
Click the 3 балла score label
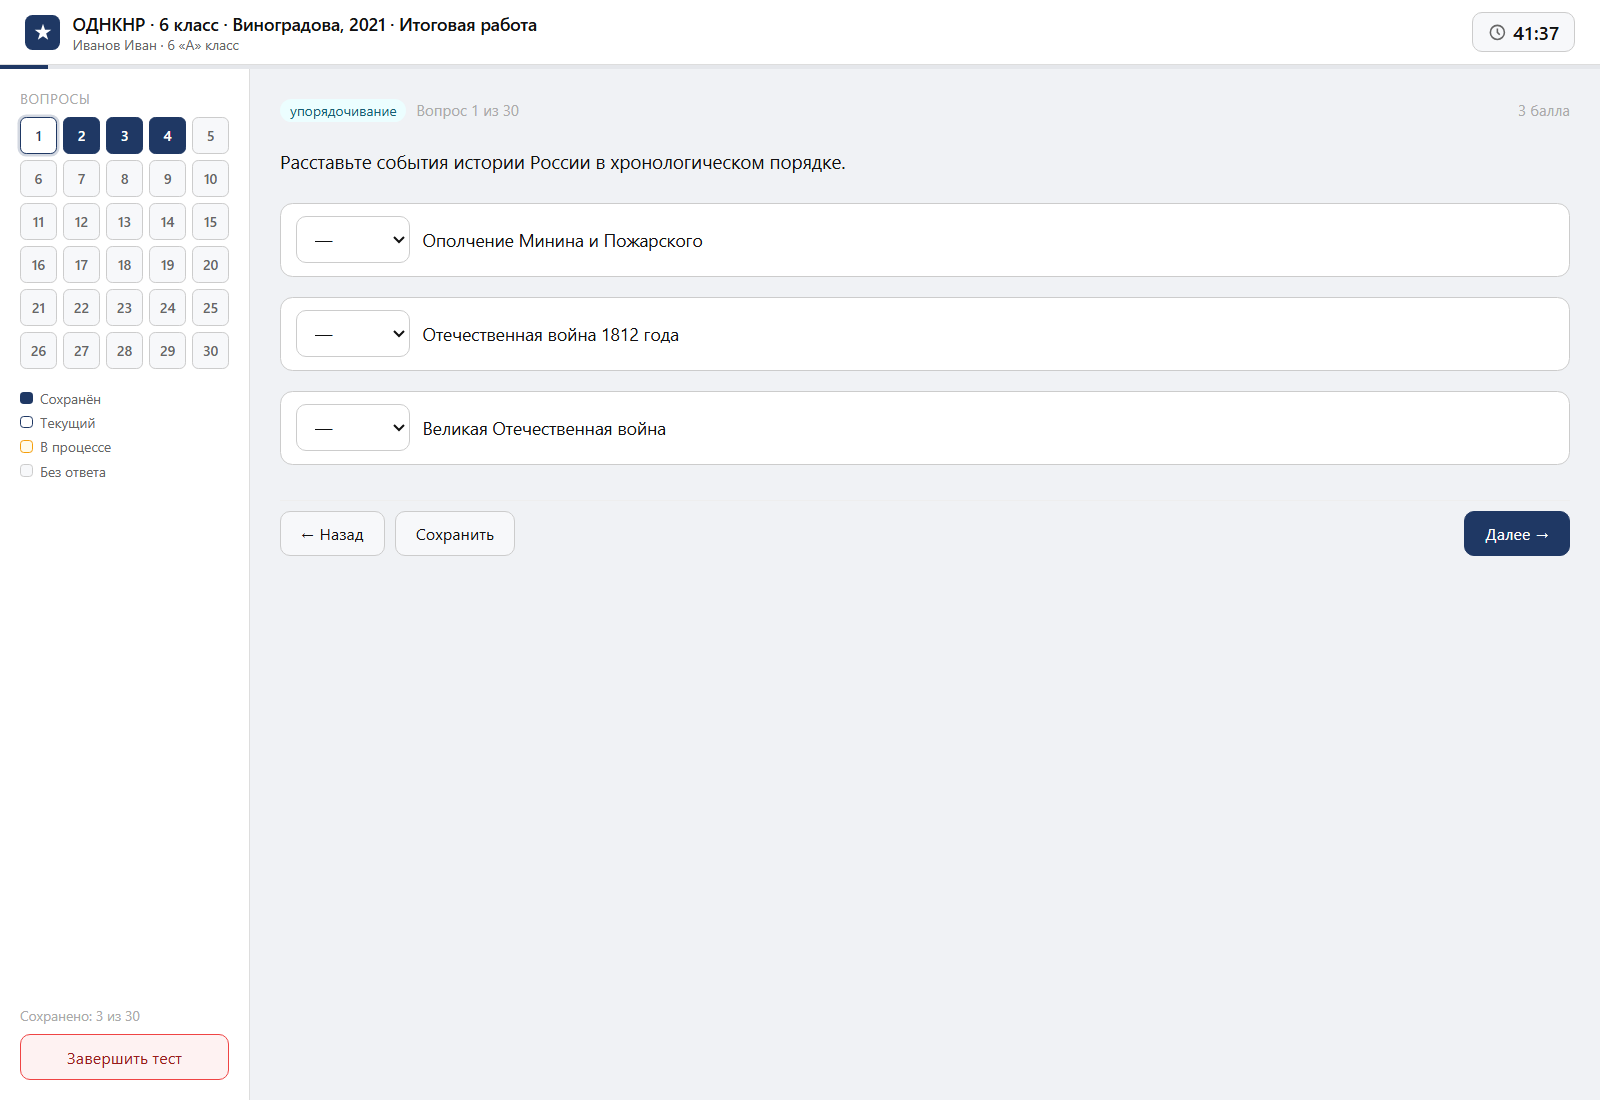[x=1543, y=111]
